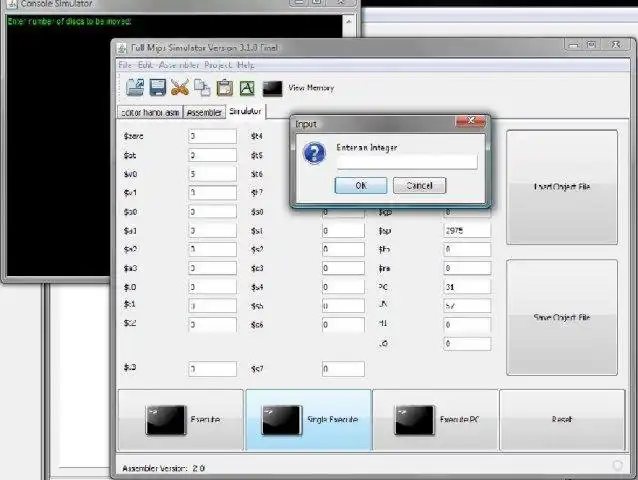
Task: Select the Simulator tab
Action: [245, 111]
